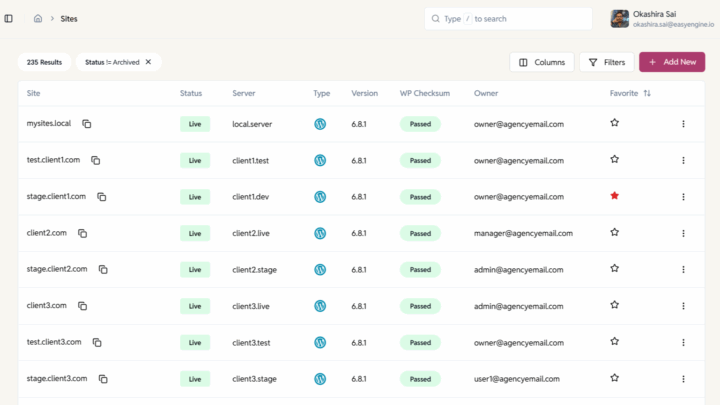Unfavorite stage.client1.com with red star

[x=614, y=196]
